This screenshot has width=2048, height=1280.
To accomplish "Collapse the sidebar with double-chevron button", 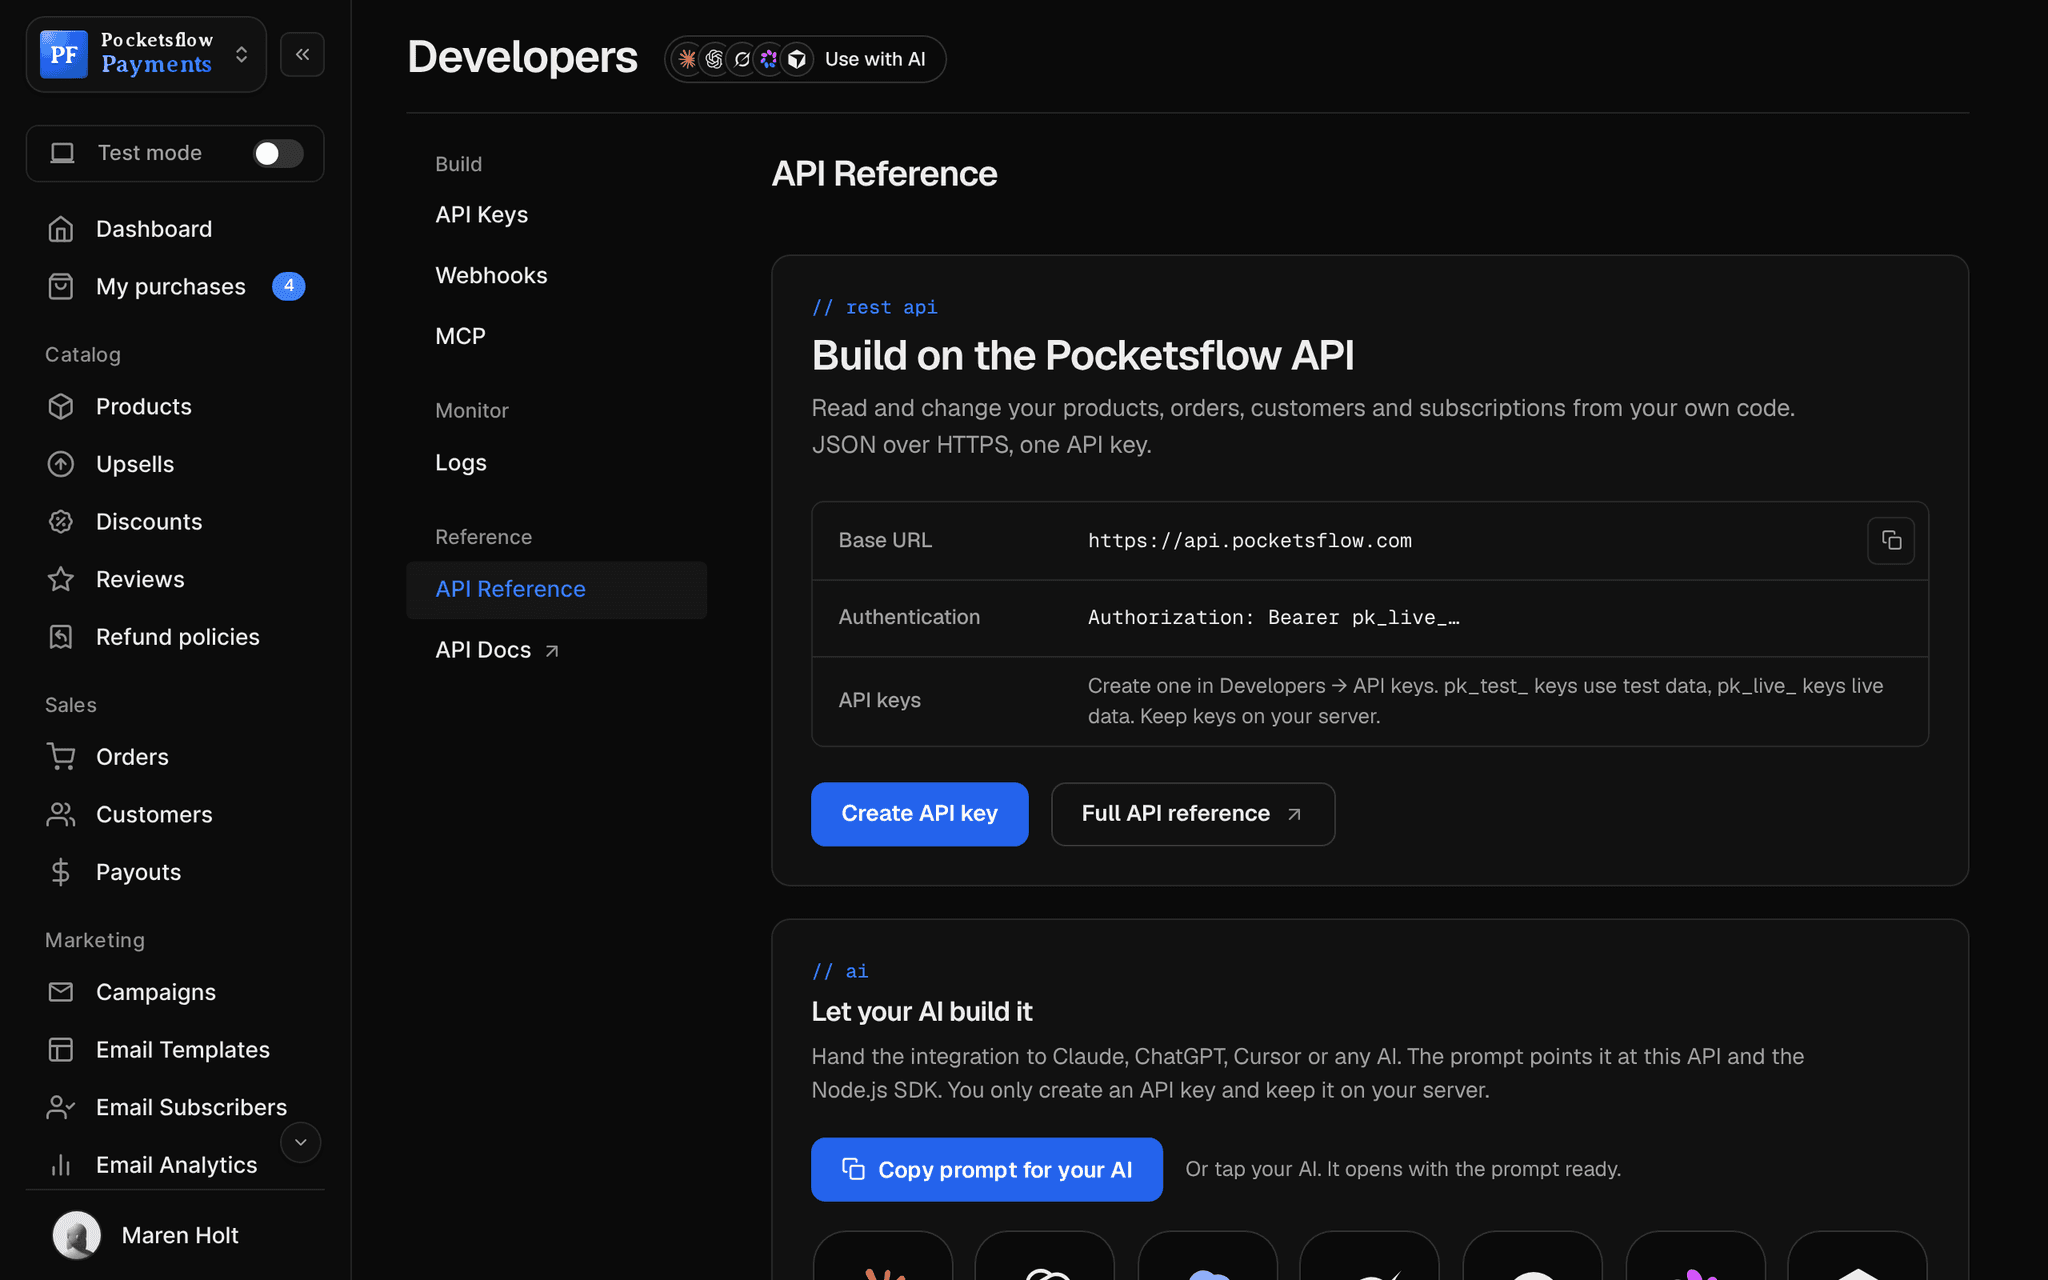I will 302,54.
